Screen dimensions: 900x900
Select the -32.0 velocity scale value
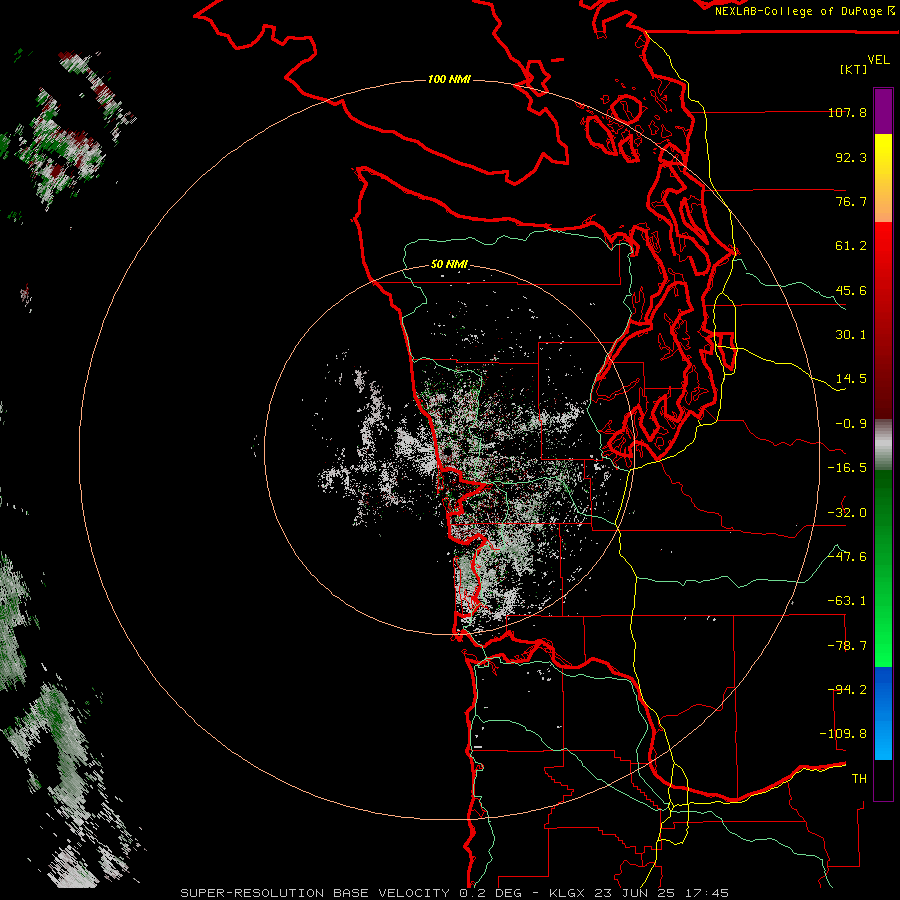847,513
